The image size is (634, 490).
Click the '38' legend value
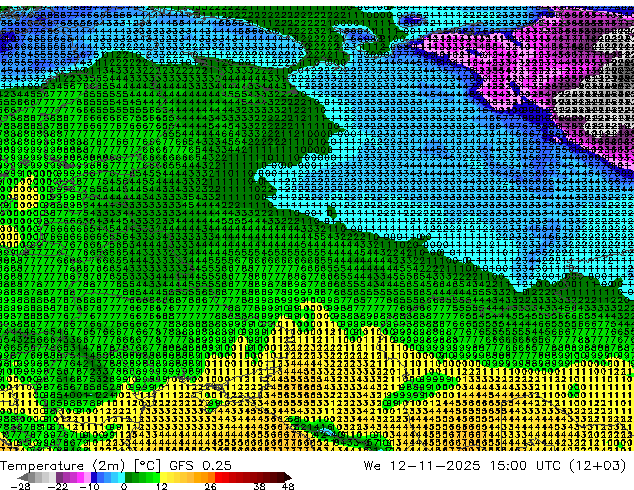coord(260,486)
